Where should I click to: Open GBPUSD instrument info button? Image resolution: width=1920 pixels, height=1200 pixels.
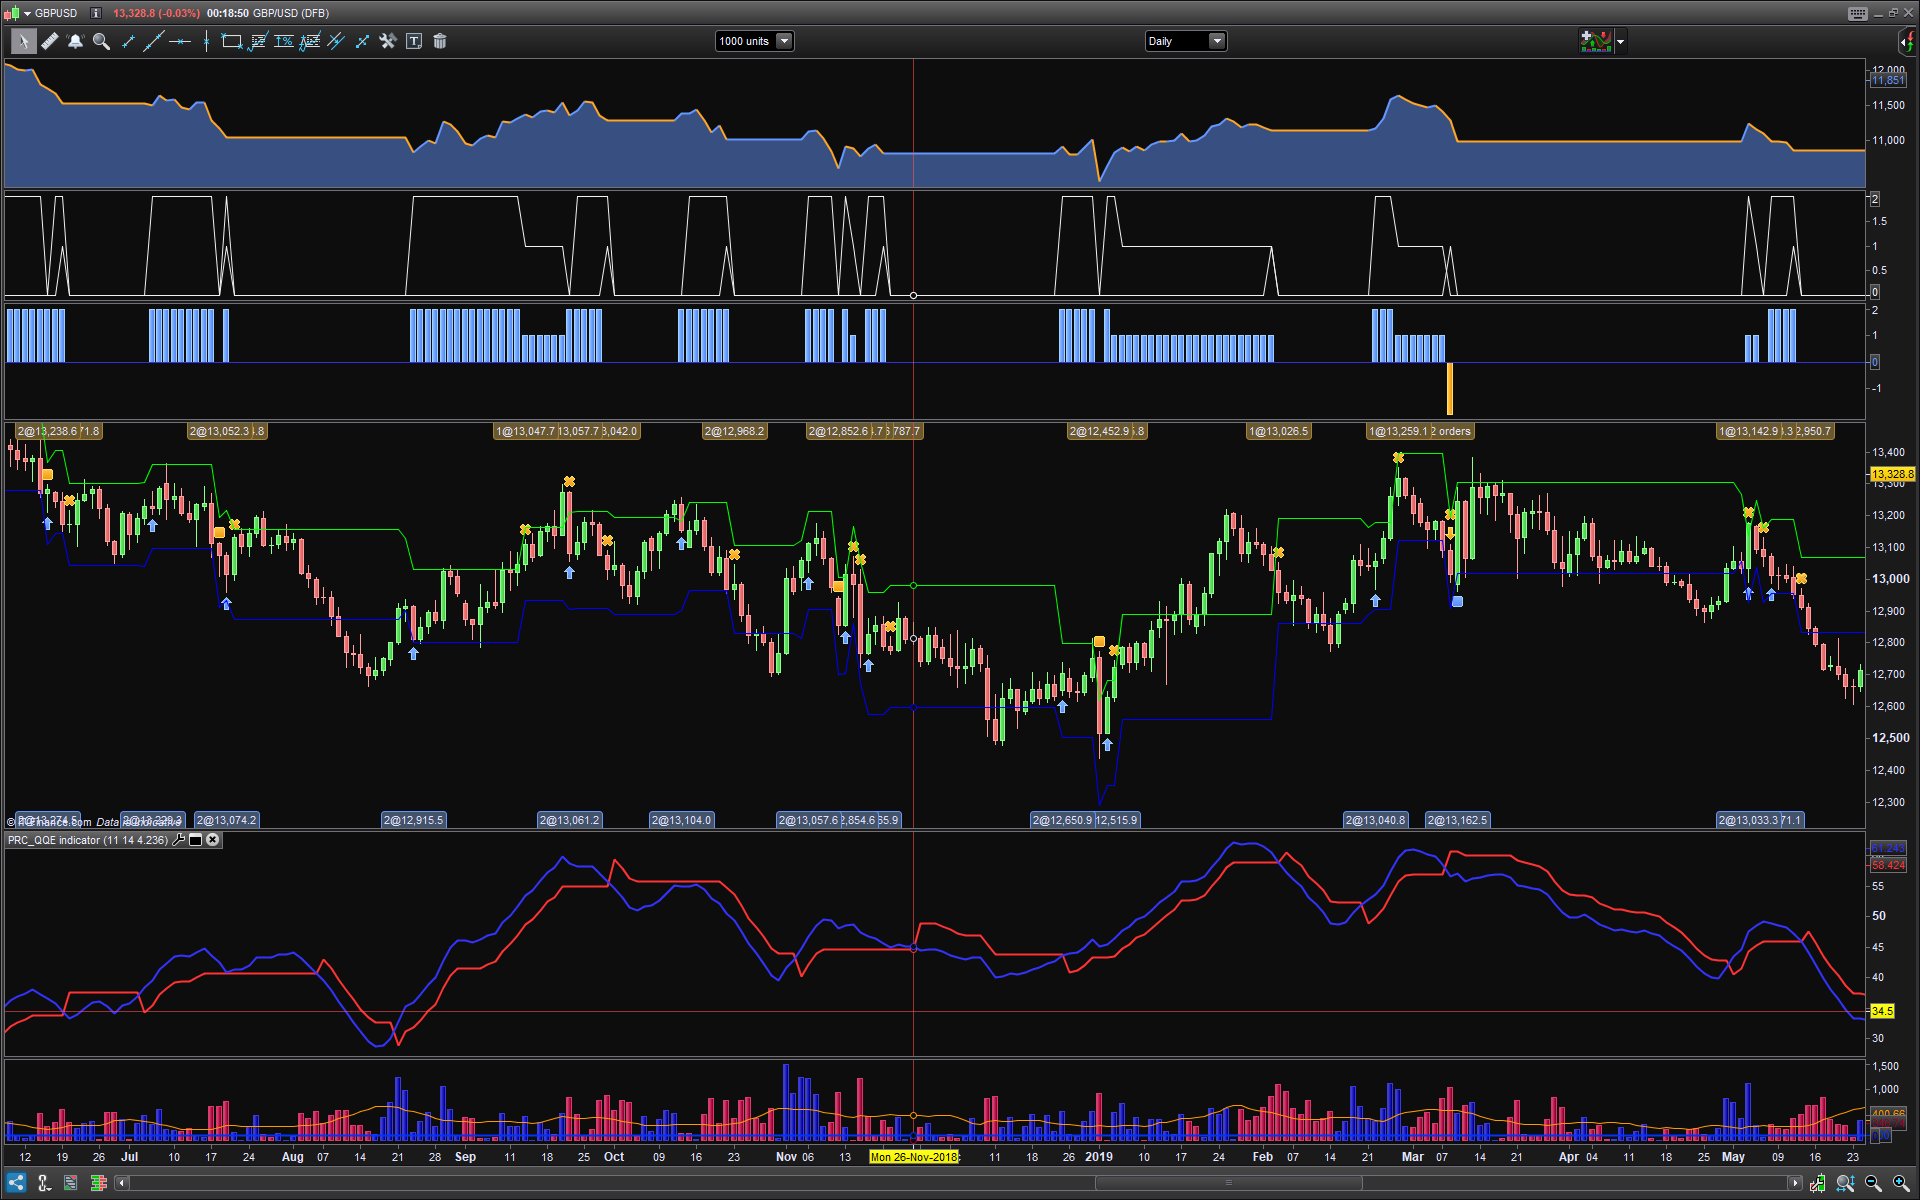click(96, 13)
